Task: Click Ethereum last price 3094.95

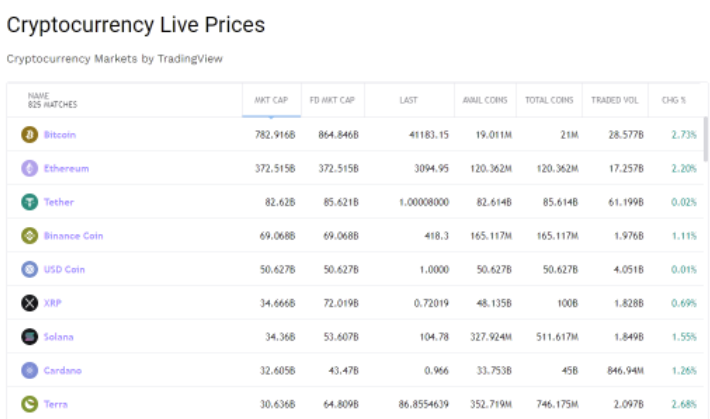Action: pyautogui.click(x=432, y=169)
